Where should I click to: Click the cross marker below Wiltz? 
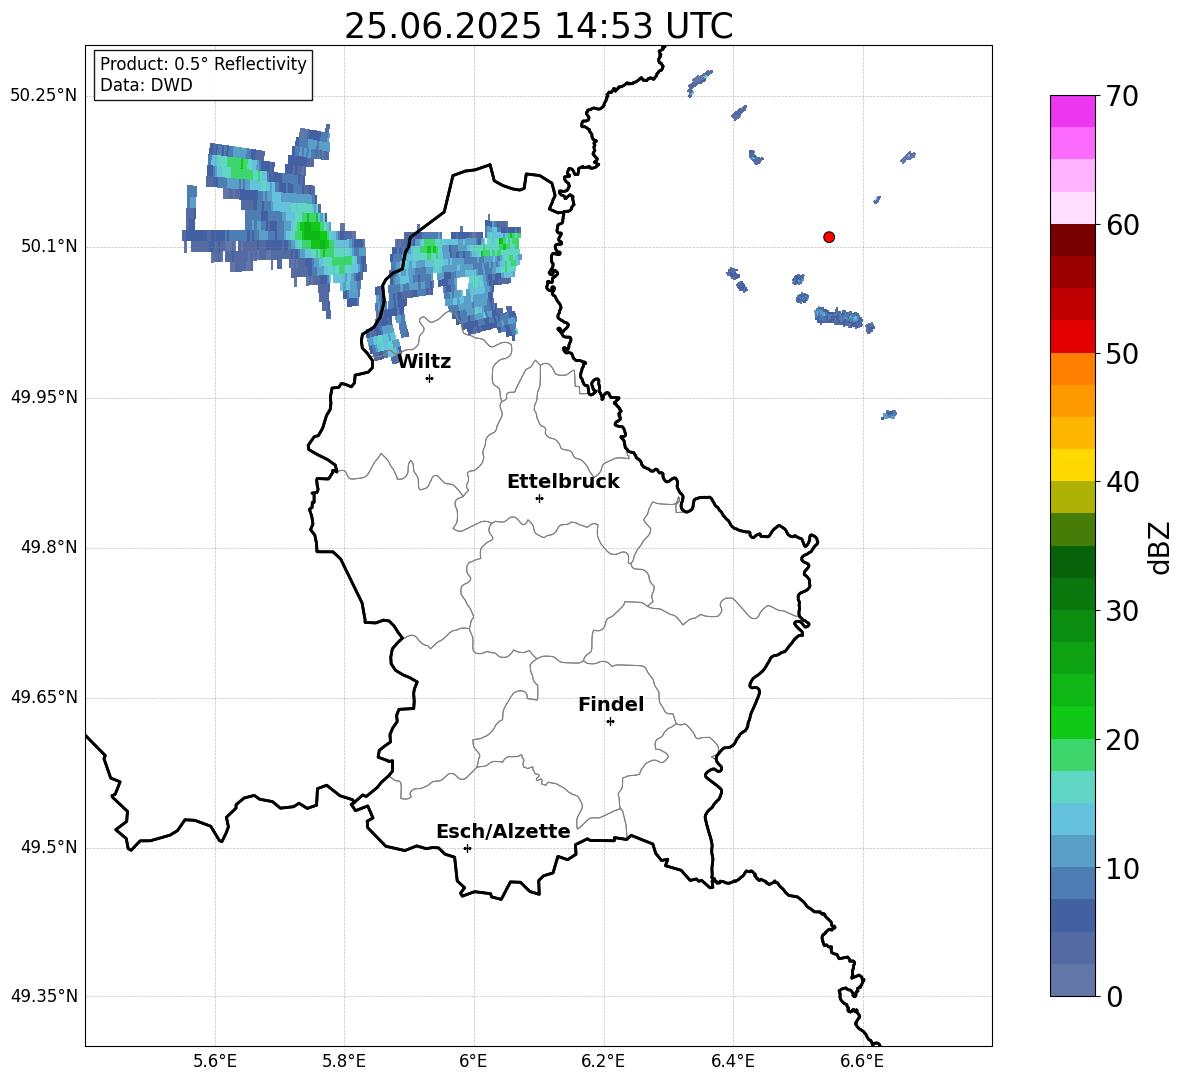[x=430, y=378]
